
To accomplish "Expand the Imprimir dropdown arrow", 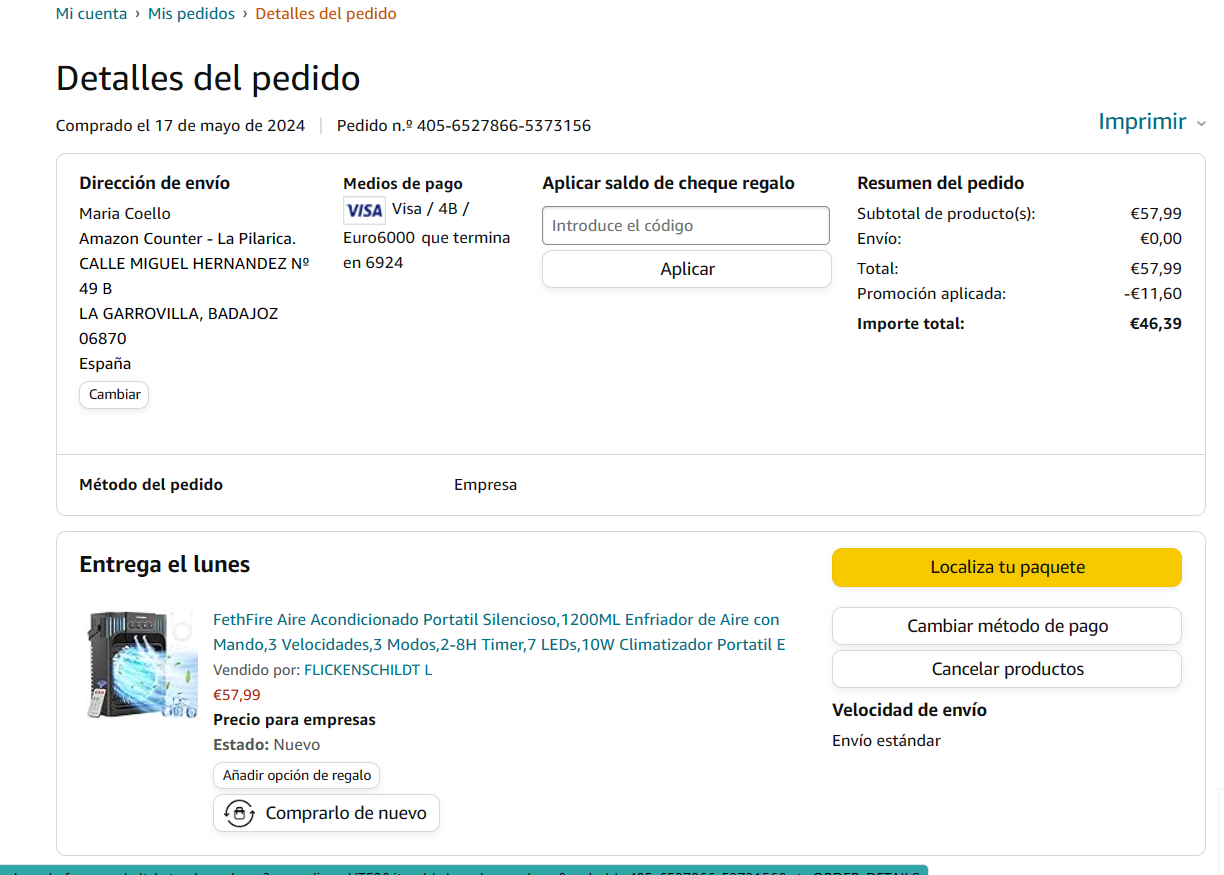I will pyautogui.click(x=1203, y=123).
